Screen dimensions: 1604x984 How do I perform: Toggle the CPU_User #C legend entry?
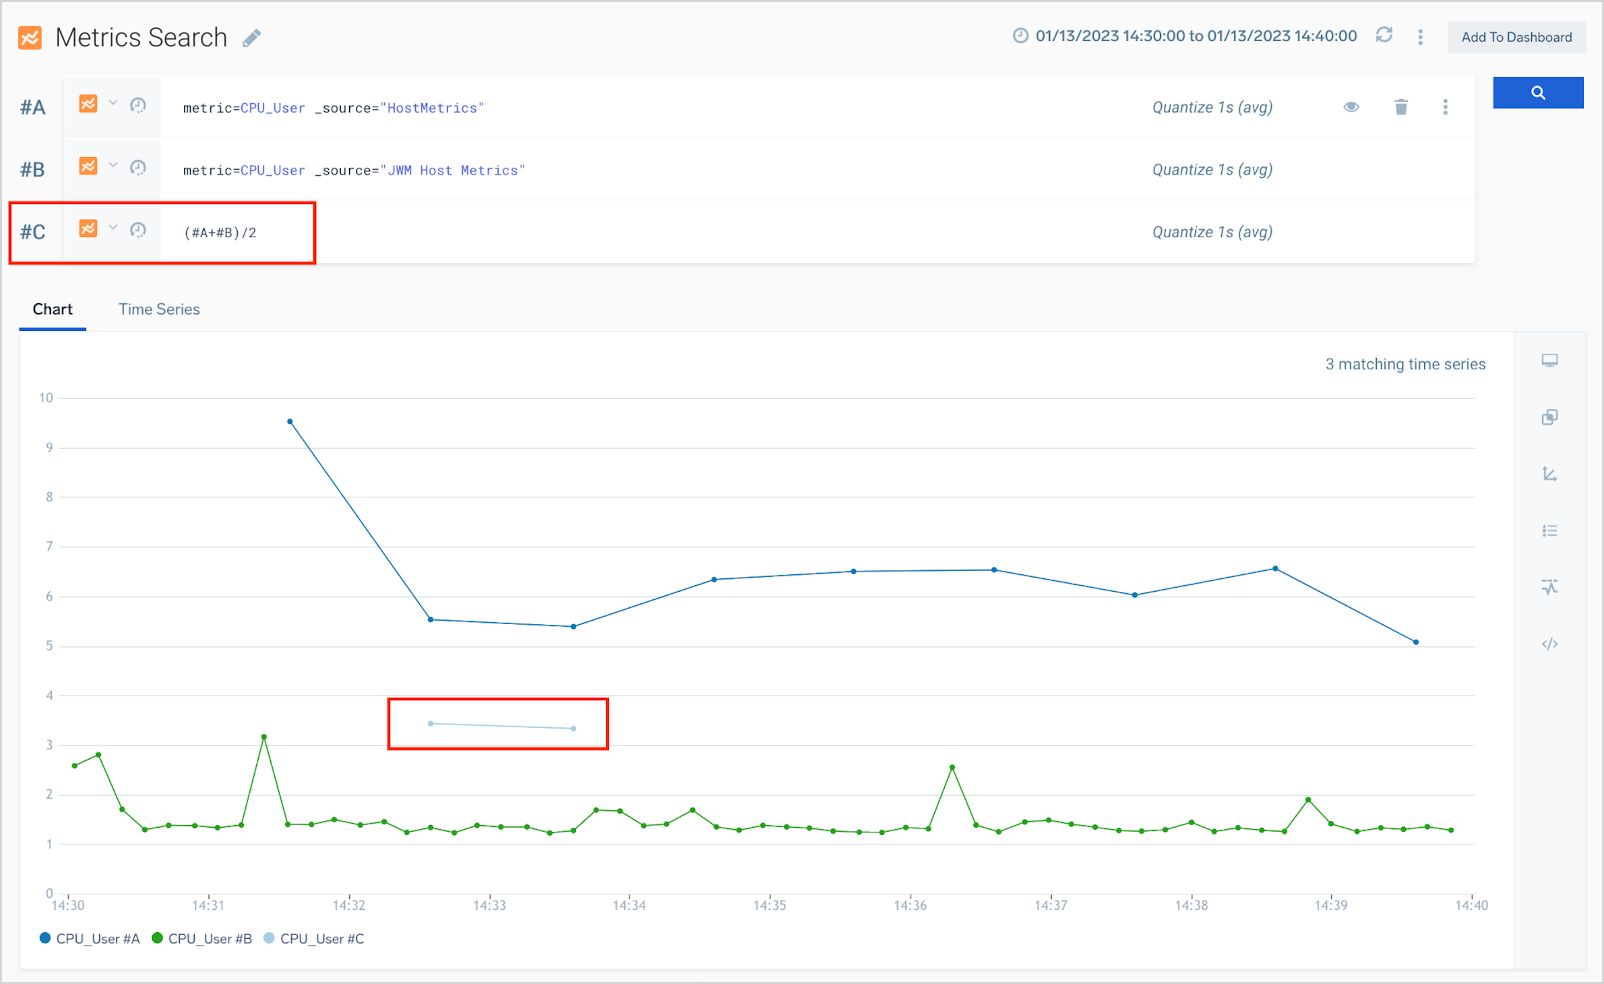tap(313, 938)
